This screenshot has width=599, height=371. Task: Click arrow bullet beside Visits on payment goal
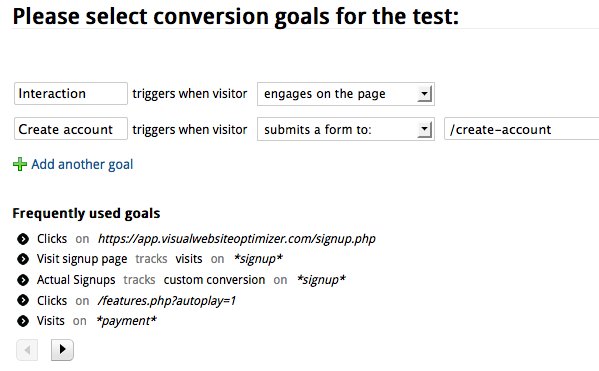(23, 321)
